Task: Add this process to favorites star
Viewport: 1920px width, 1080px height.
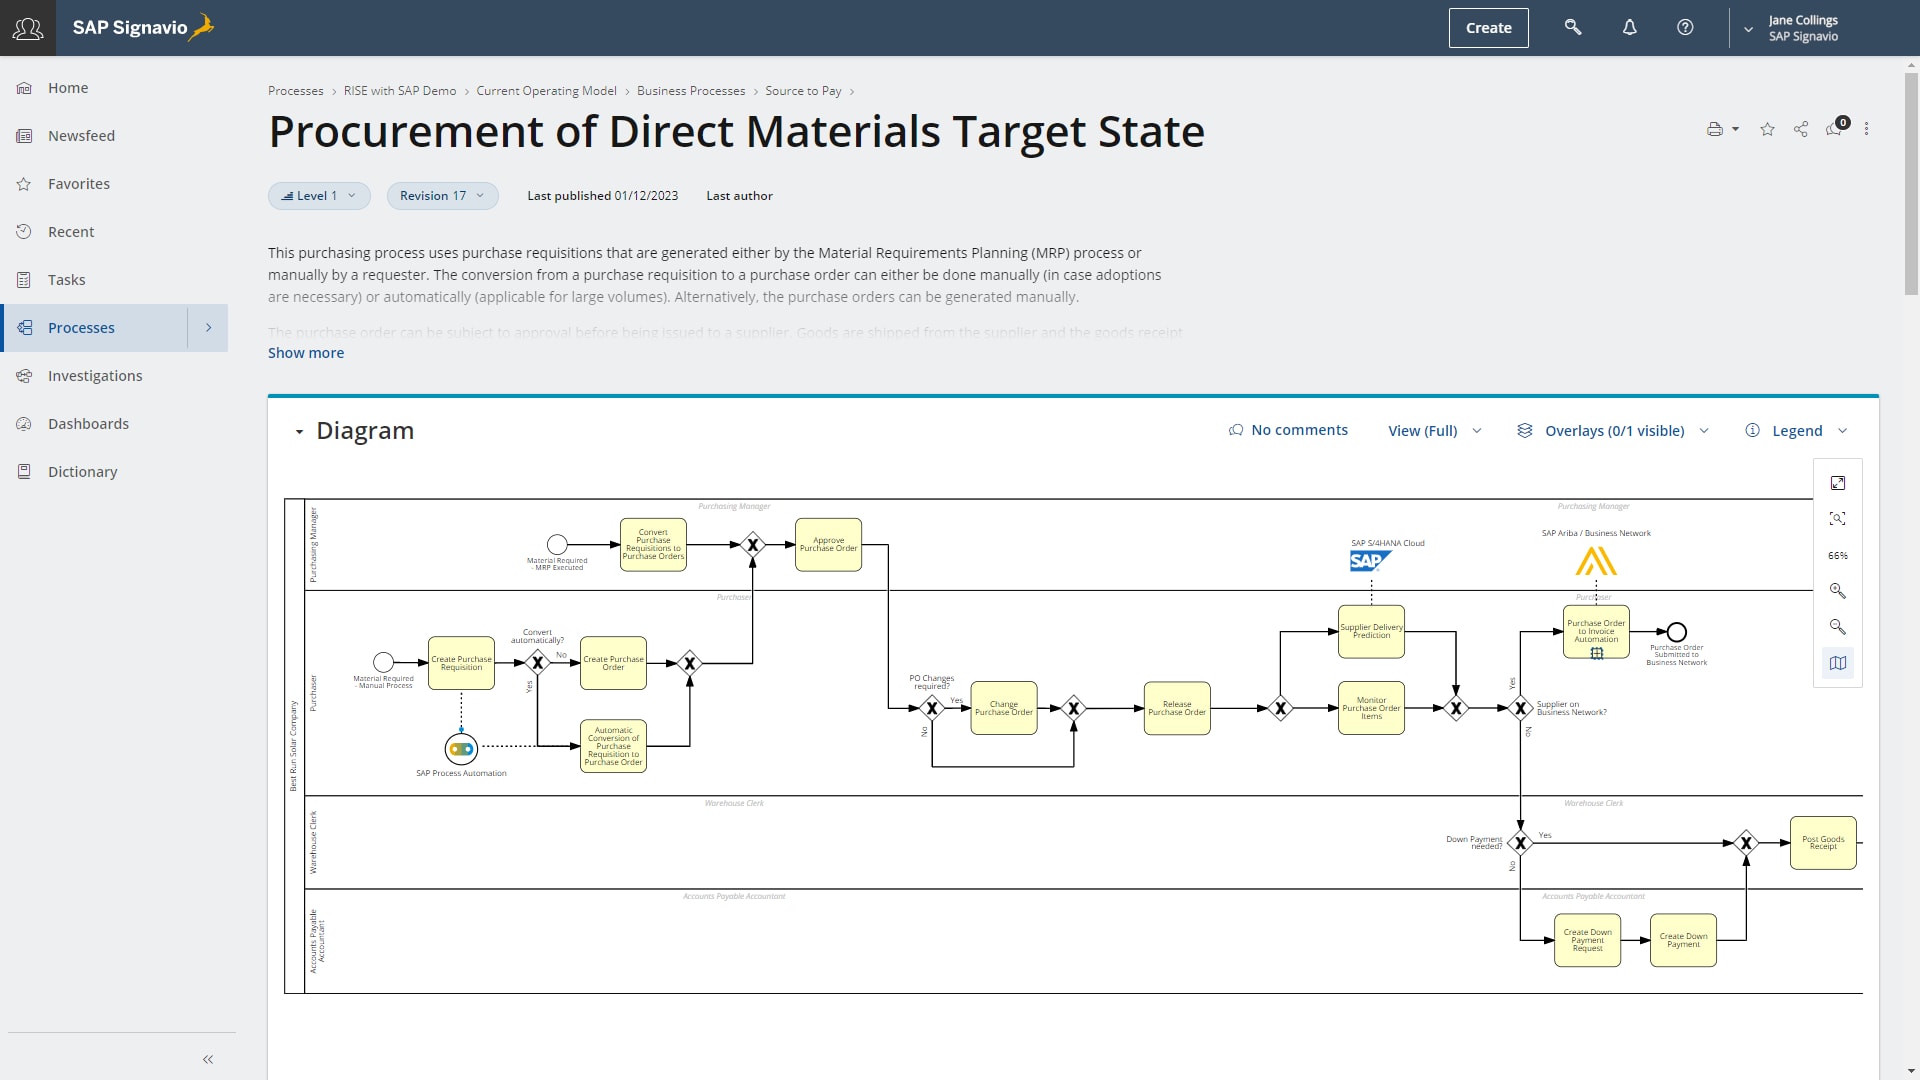Action: 1767,129
